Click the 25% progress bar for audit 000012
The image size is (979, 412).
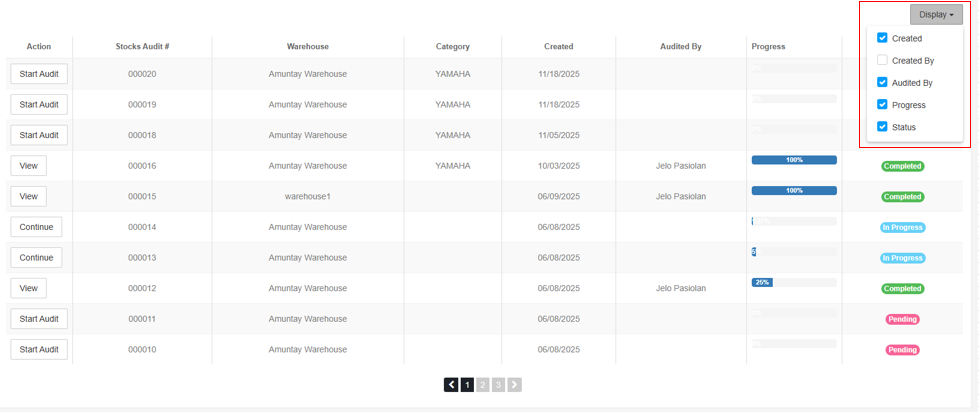(x=762, y=283)
